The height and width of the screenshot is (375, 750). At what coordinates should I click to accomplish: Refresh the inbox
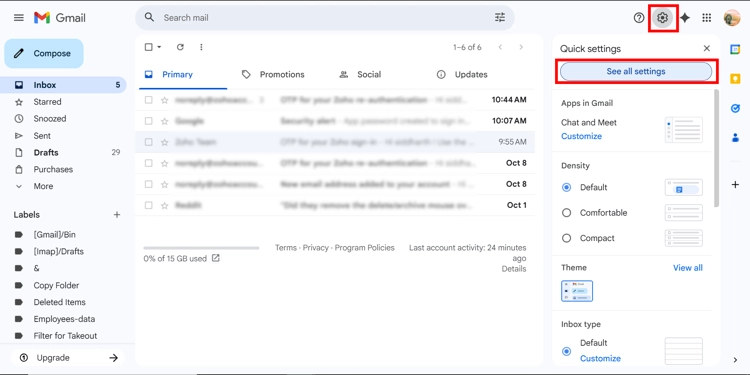180,47
